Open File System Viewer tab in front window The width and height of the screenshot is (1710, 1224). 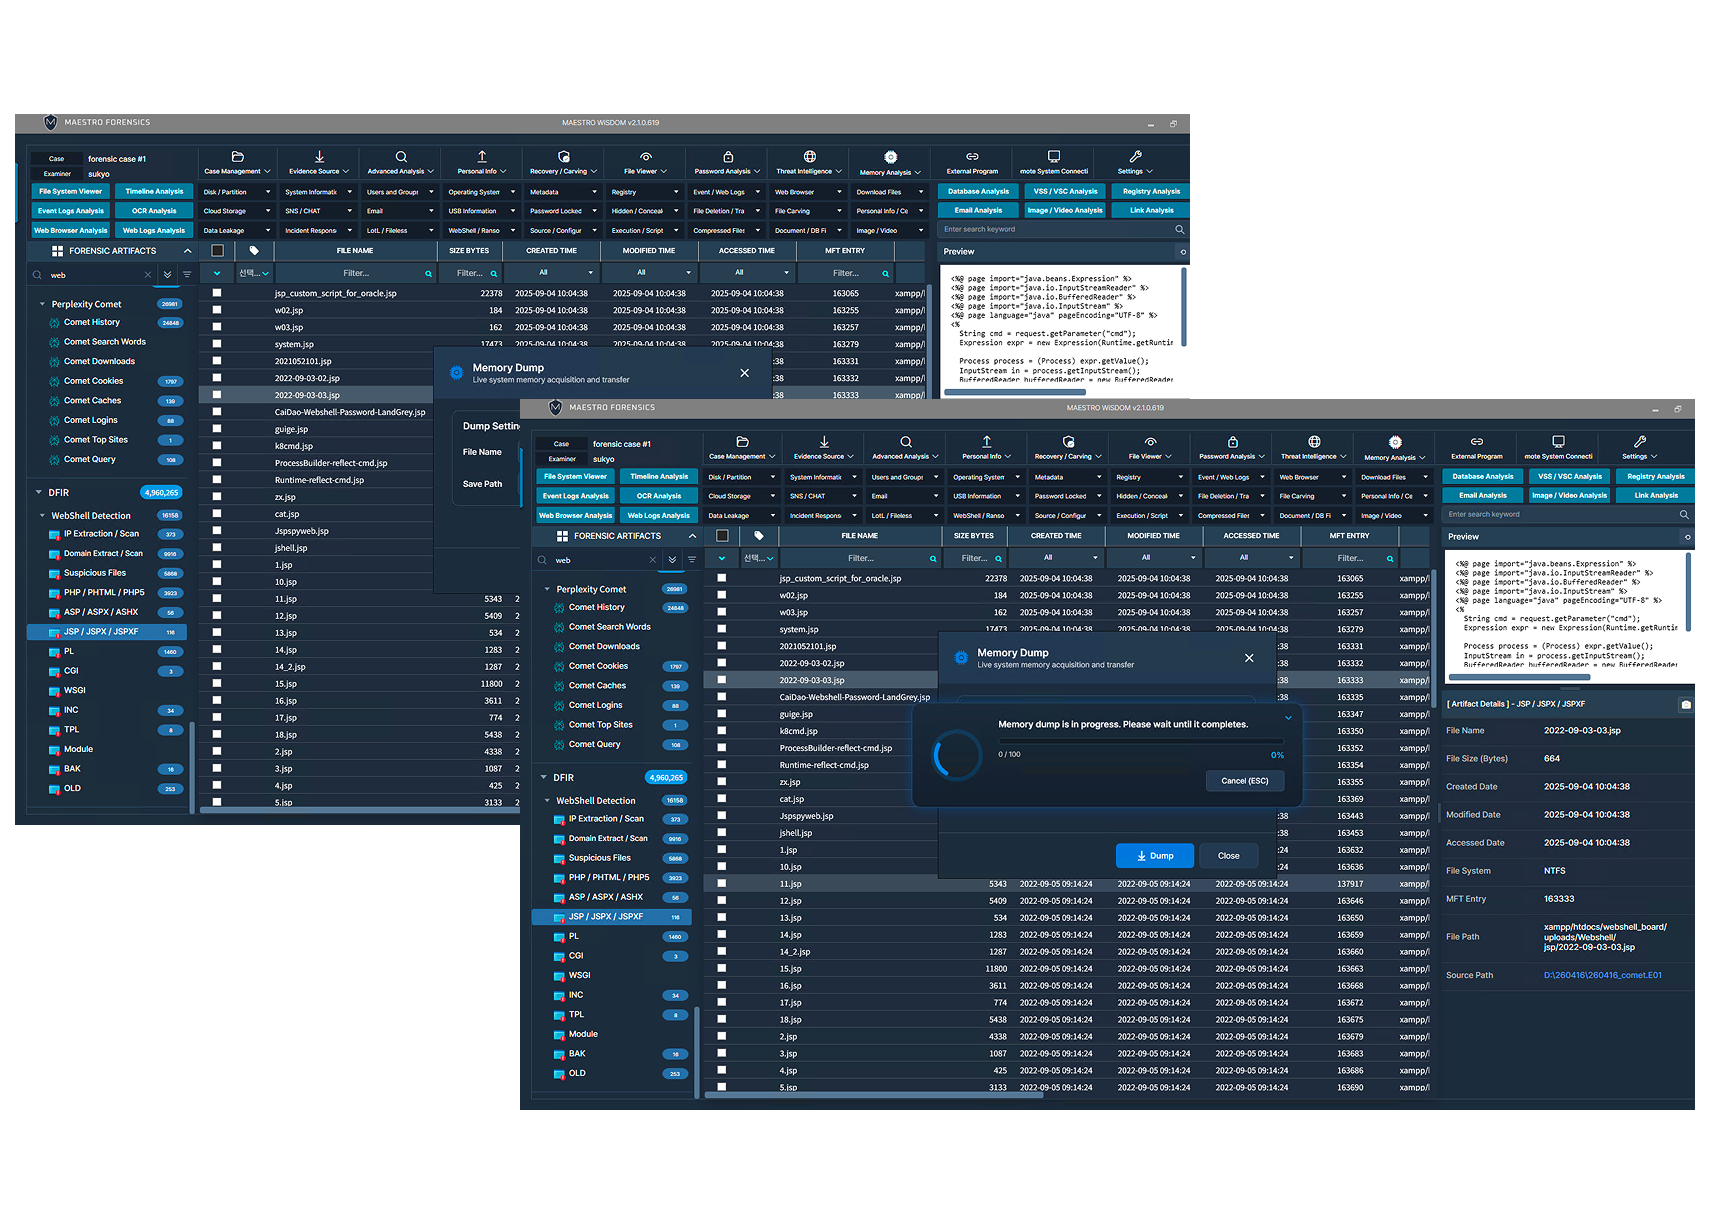pos(575,477)
